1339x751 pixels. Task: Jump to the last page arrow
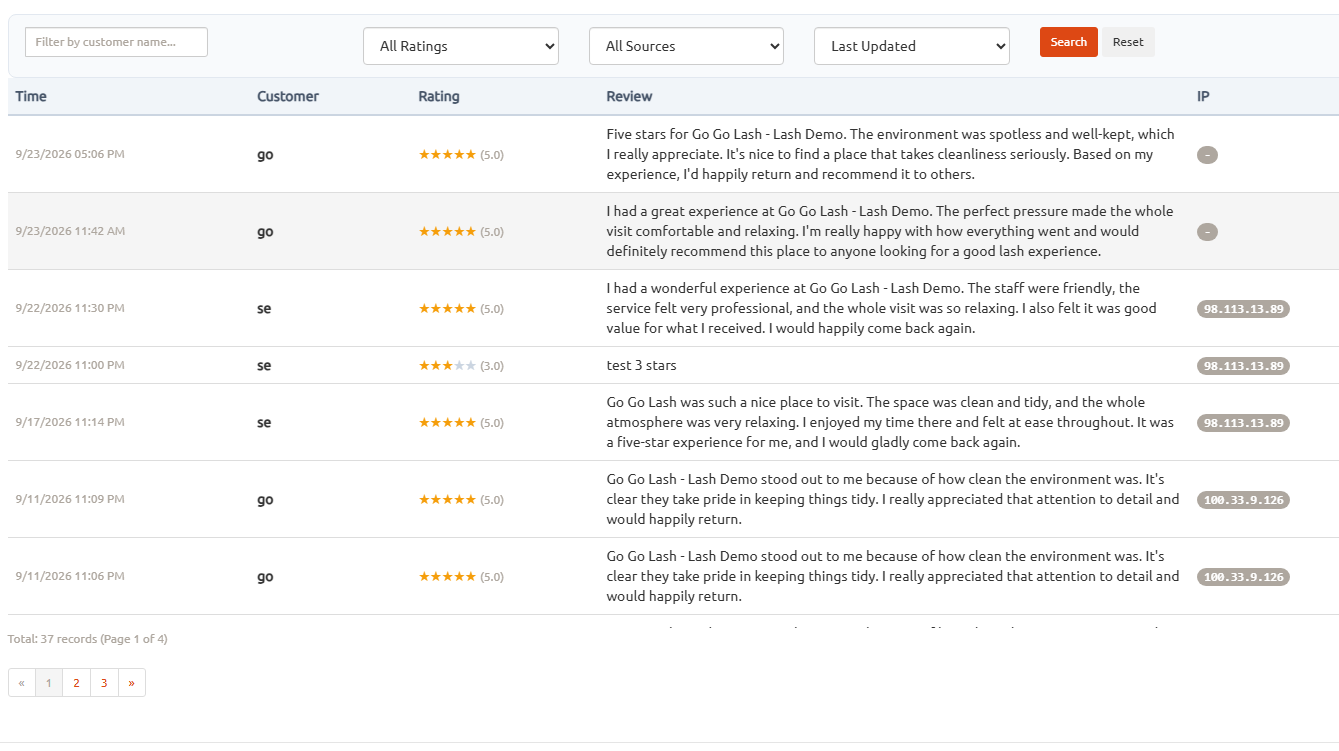pos(132,683)
